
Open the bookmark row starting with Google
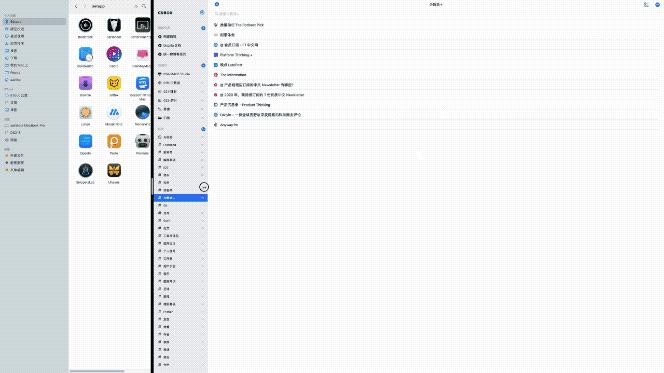(436, 115)
